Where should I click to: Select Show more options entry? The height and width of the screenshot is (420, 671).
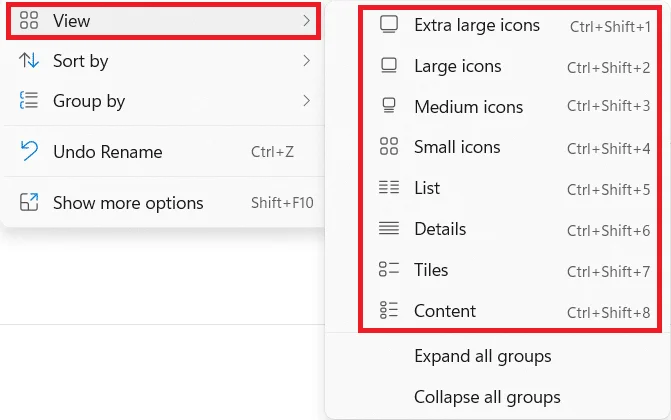tap(163, 203)
